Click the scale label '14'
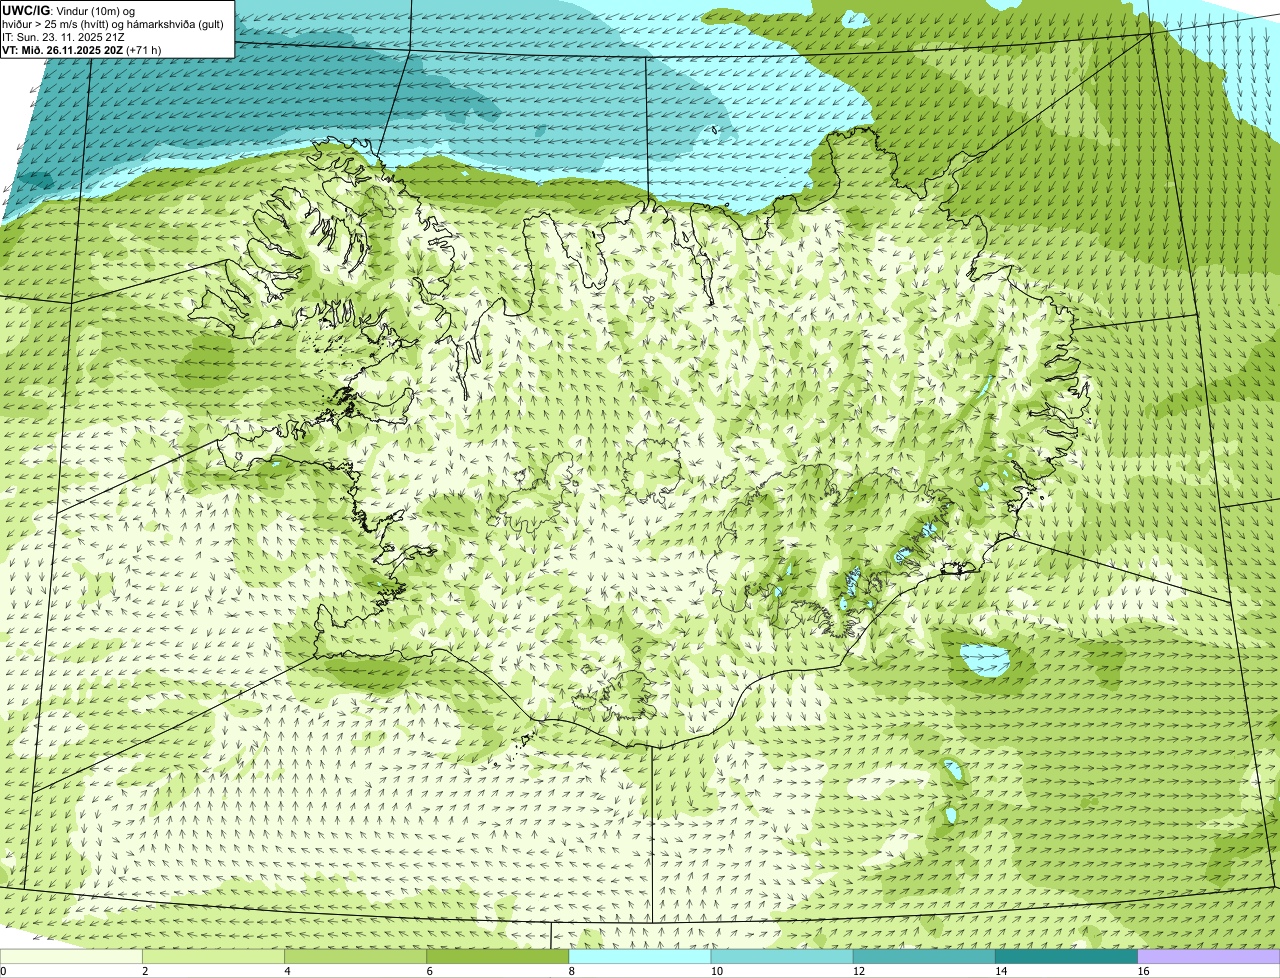The image size is (1280, 978). [x=1000, y=971]
